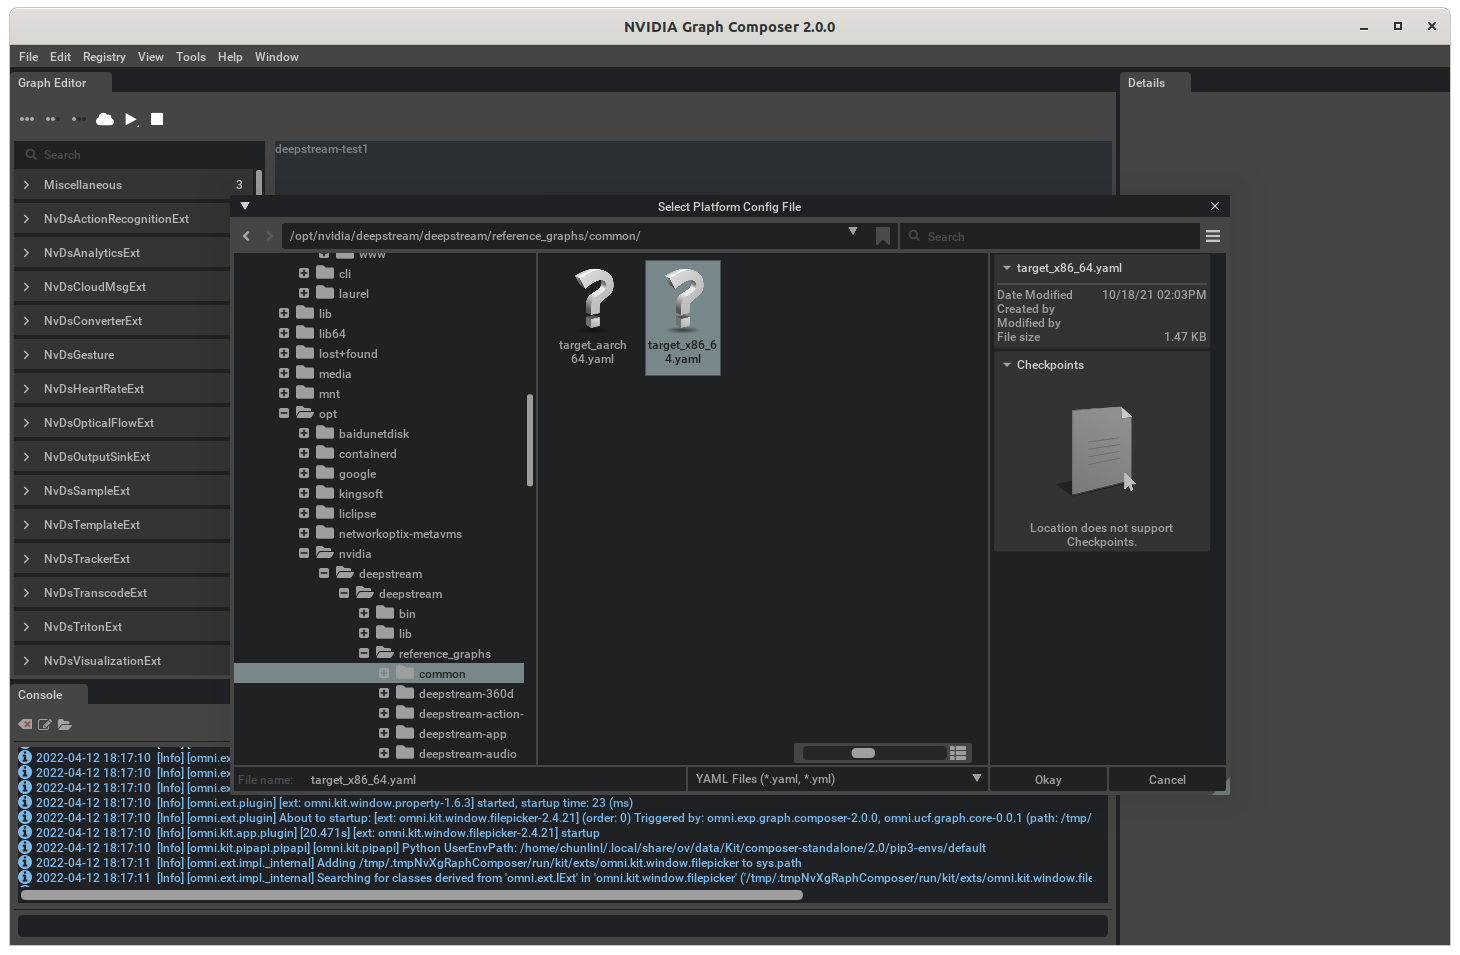This screenshot has width=1460, height=955.
Task: Click the bookmark icon beside the path bar
Action: (882, 236)
